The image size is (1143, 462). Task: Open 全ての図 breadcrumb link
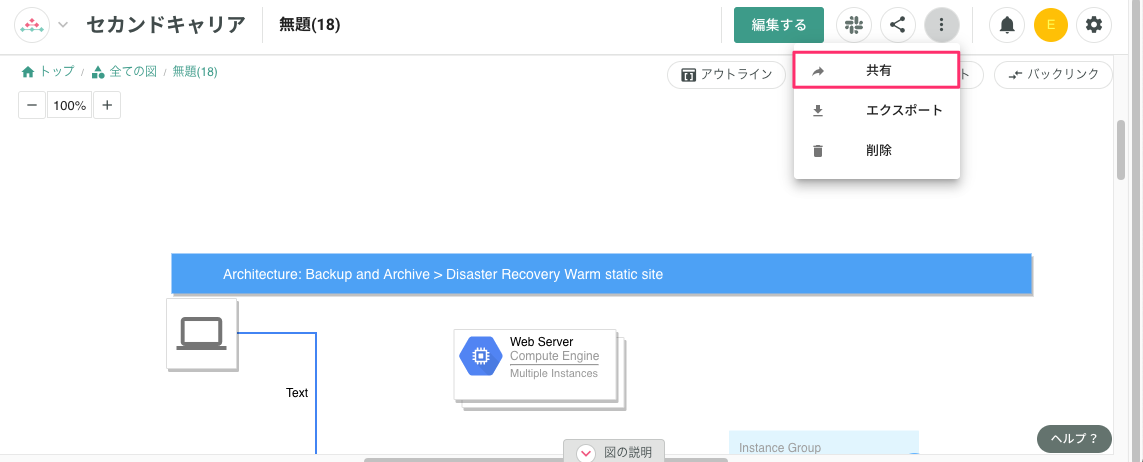[x=125, y=71]
